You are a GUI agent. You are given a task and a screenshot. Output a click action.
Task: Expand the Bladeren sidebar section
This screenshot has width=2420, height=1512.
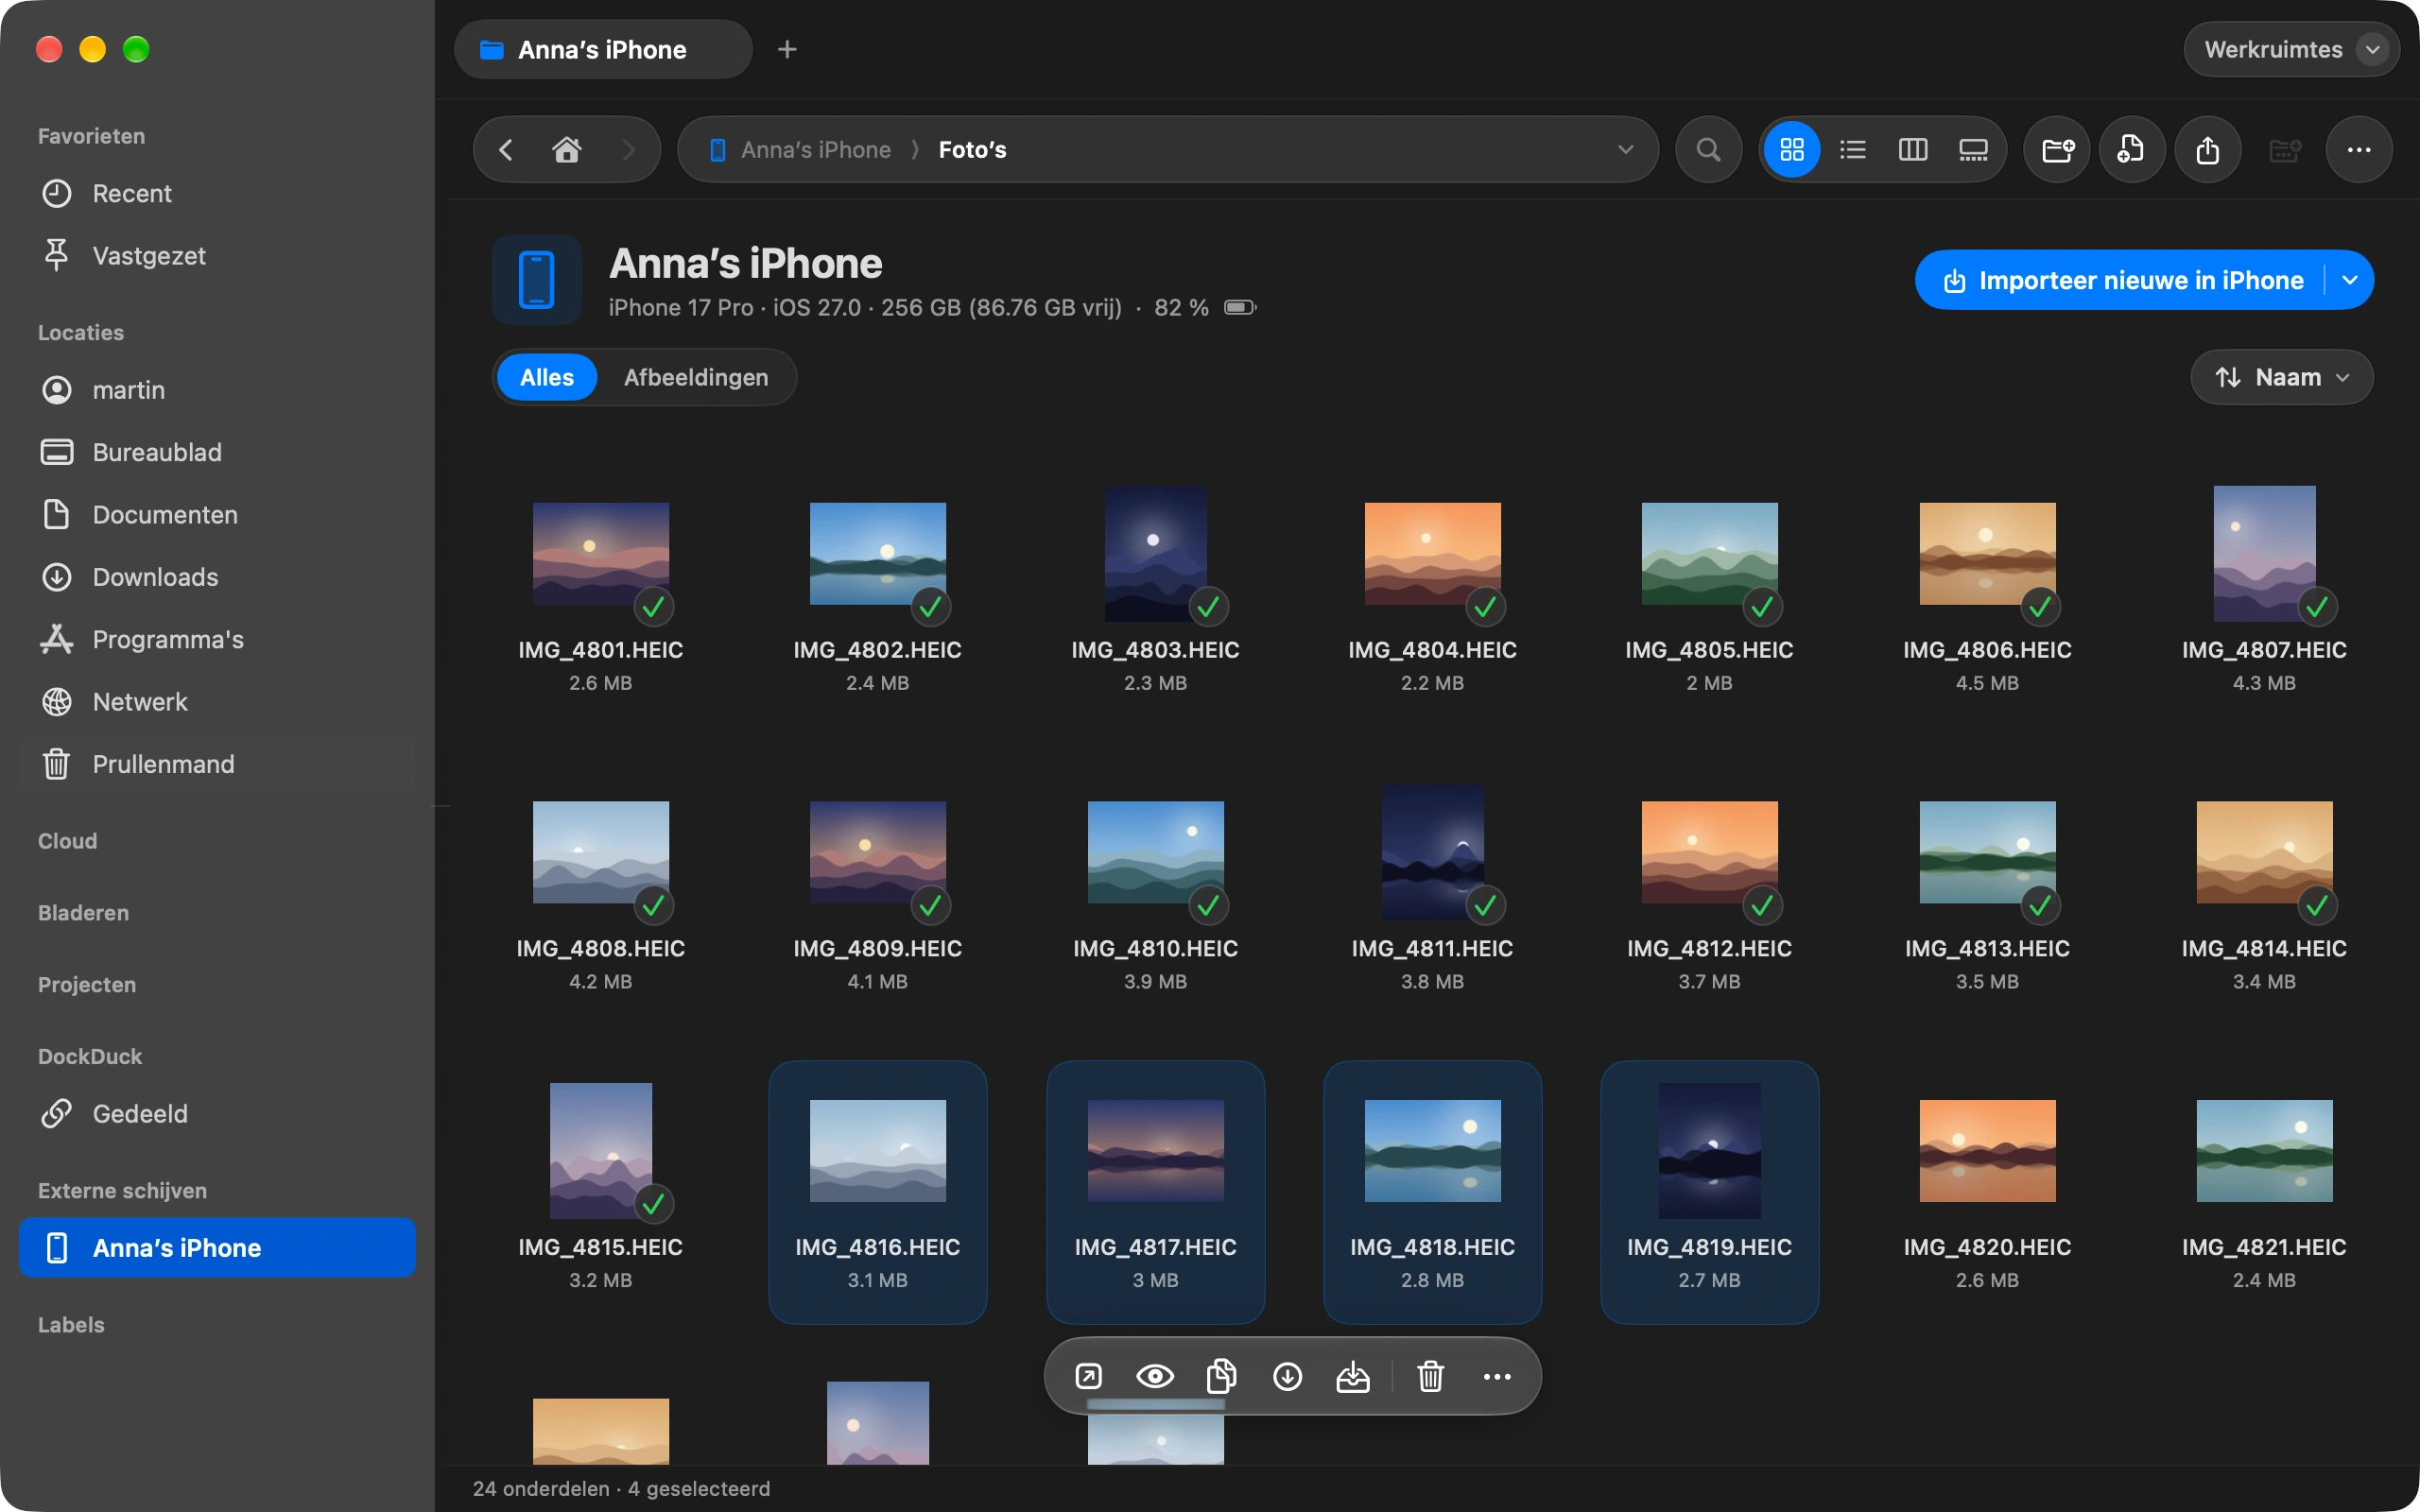tap(83, 913)
